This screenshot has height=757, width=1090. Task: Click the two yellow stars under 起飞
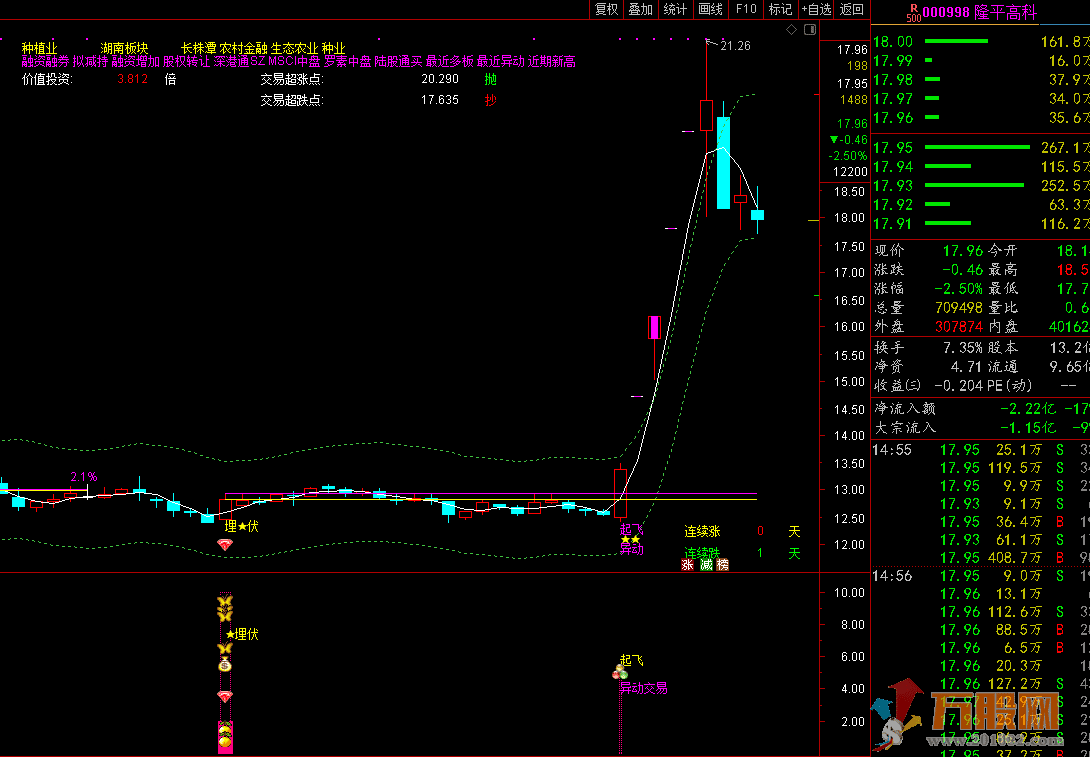(x=631, y=539)
